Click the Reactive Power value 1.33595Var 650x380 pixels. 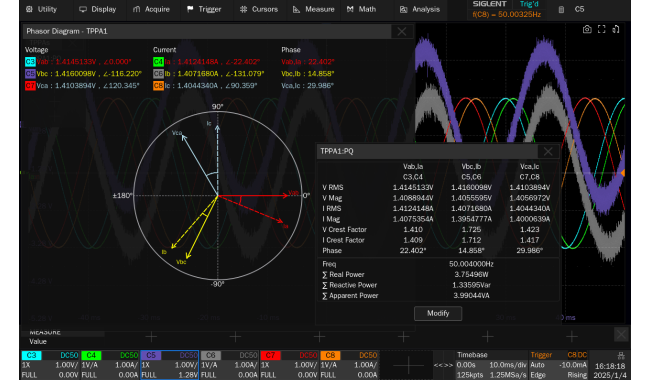click(471, 285)
